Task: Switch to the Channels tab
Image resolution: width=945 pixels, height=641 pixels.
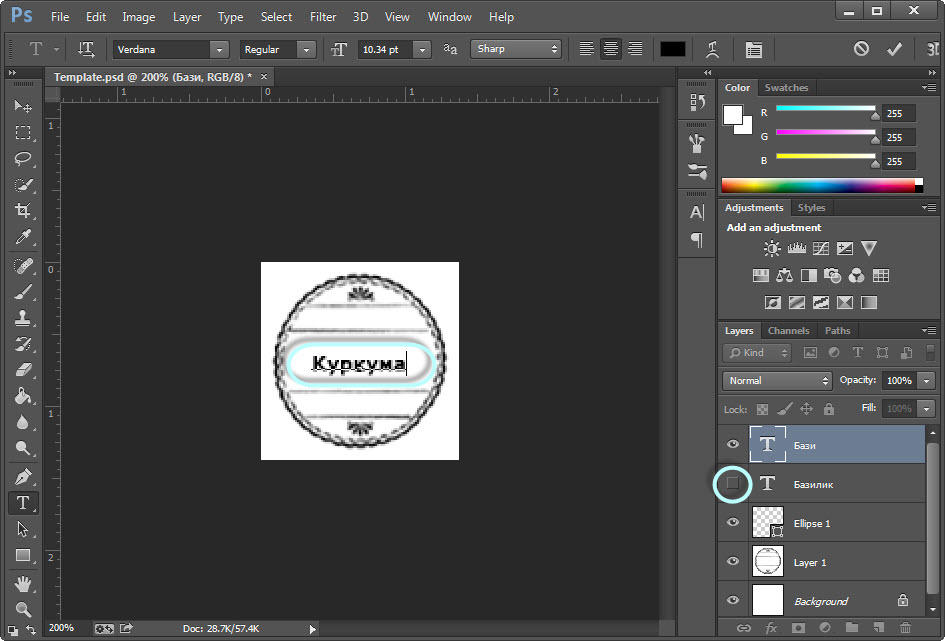Action: (x=789, y=330)
